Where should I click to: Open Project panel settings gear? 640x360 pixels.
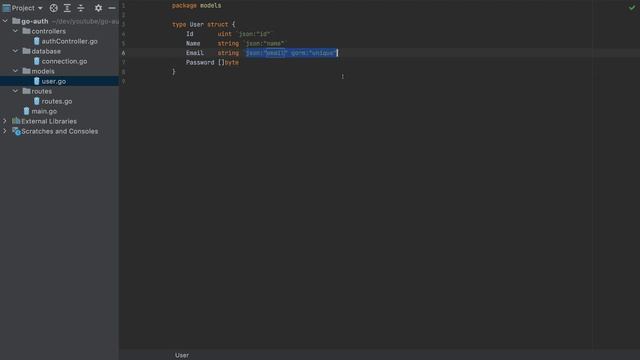point(98,8)
